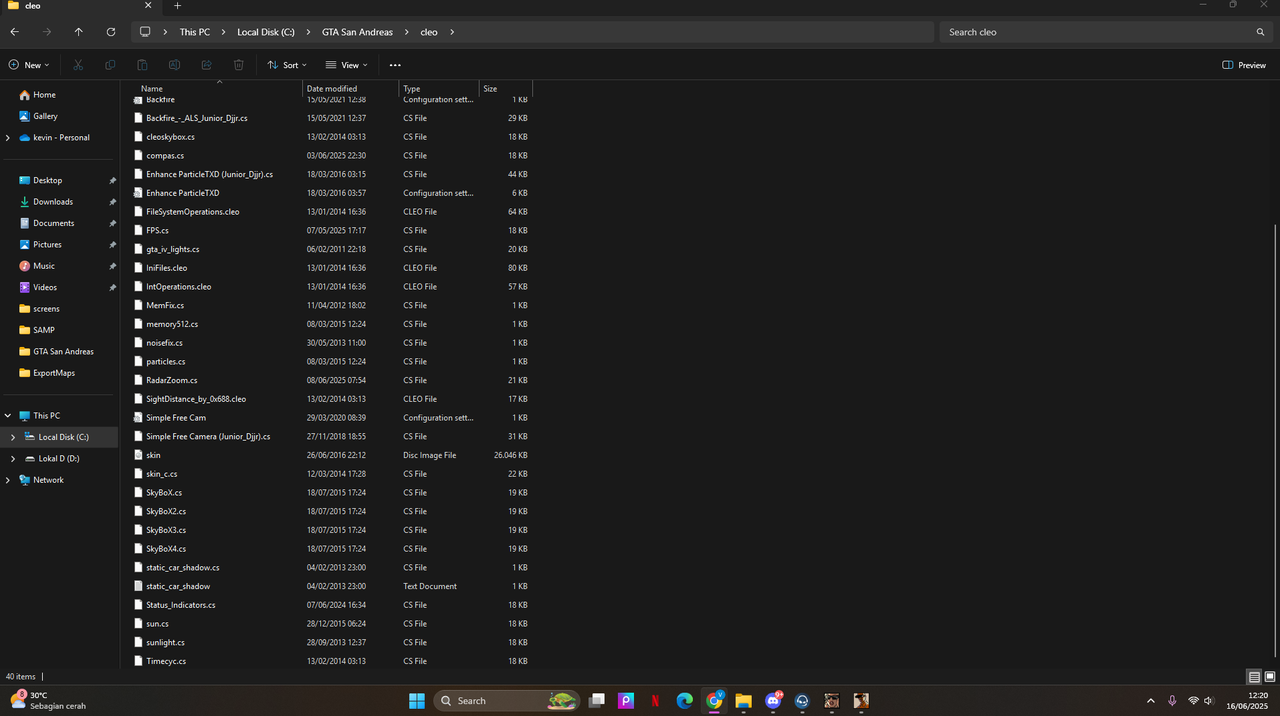The width and height of the screenshot is (1280, 716).
Task: Click the monitor icon in the address bar
Action: pos(145,32)
